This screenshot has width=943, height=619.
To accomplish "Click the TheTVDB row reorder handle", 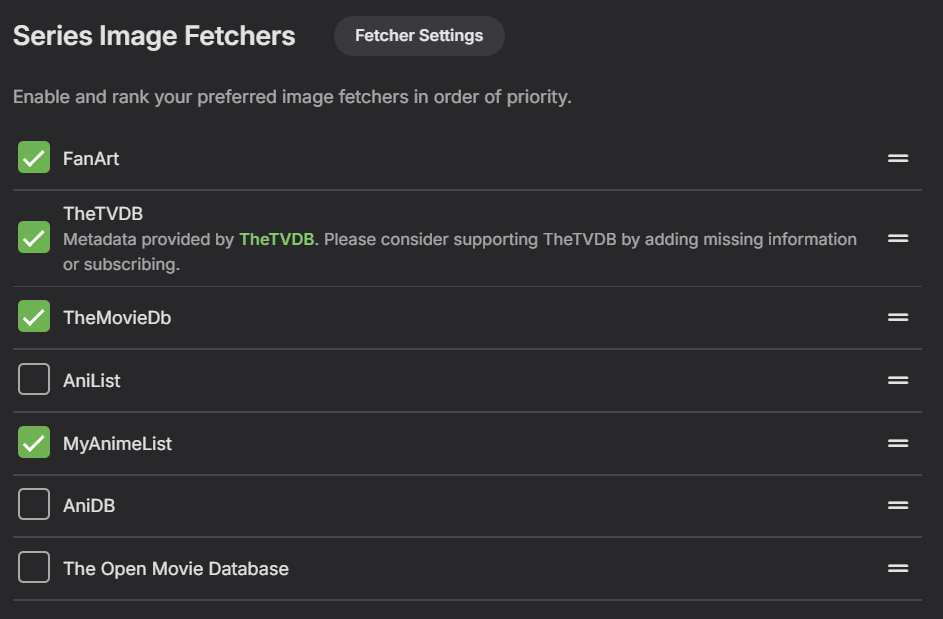I will (897, 238).
